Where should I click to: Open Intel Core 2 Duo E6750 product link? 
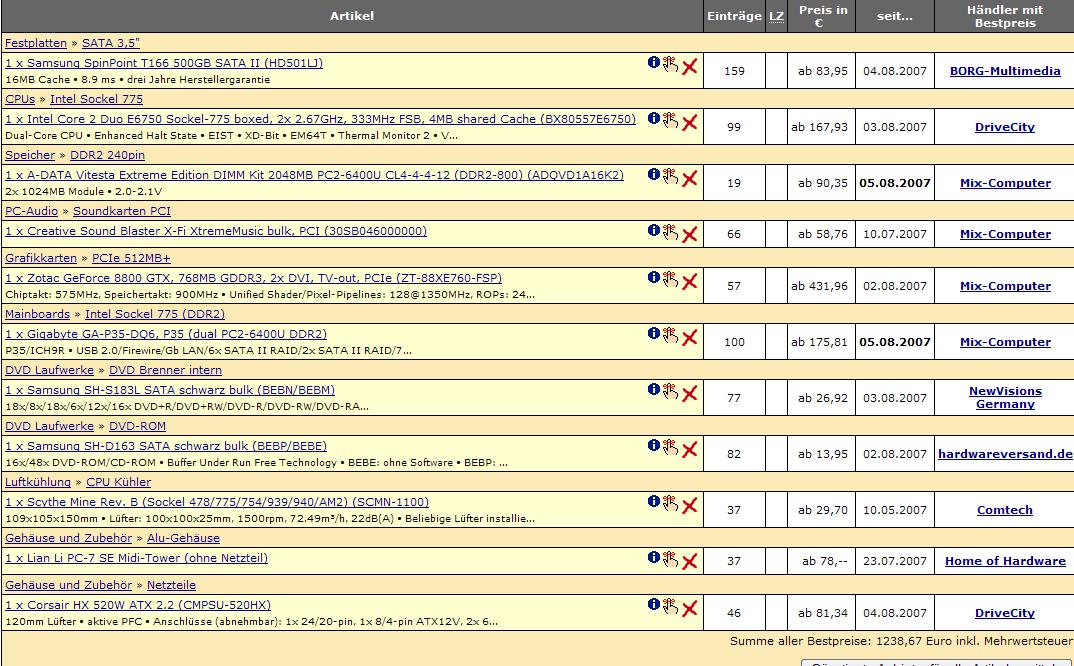coord(321,119)
